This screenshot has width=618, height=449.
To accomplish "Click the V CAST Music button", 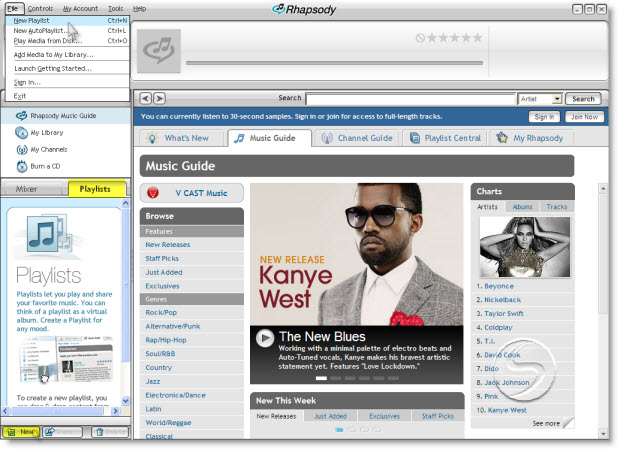I will click(192, 192).
